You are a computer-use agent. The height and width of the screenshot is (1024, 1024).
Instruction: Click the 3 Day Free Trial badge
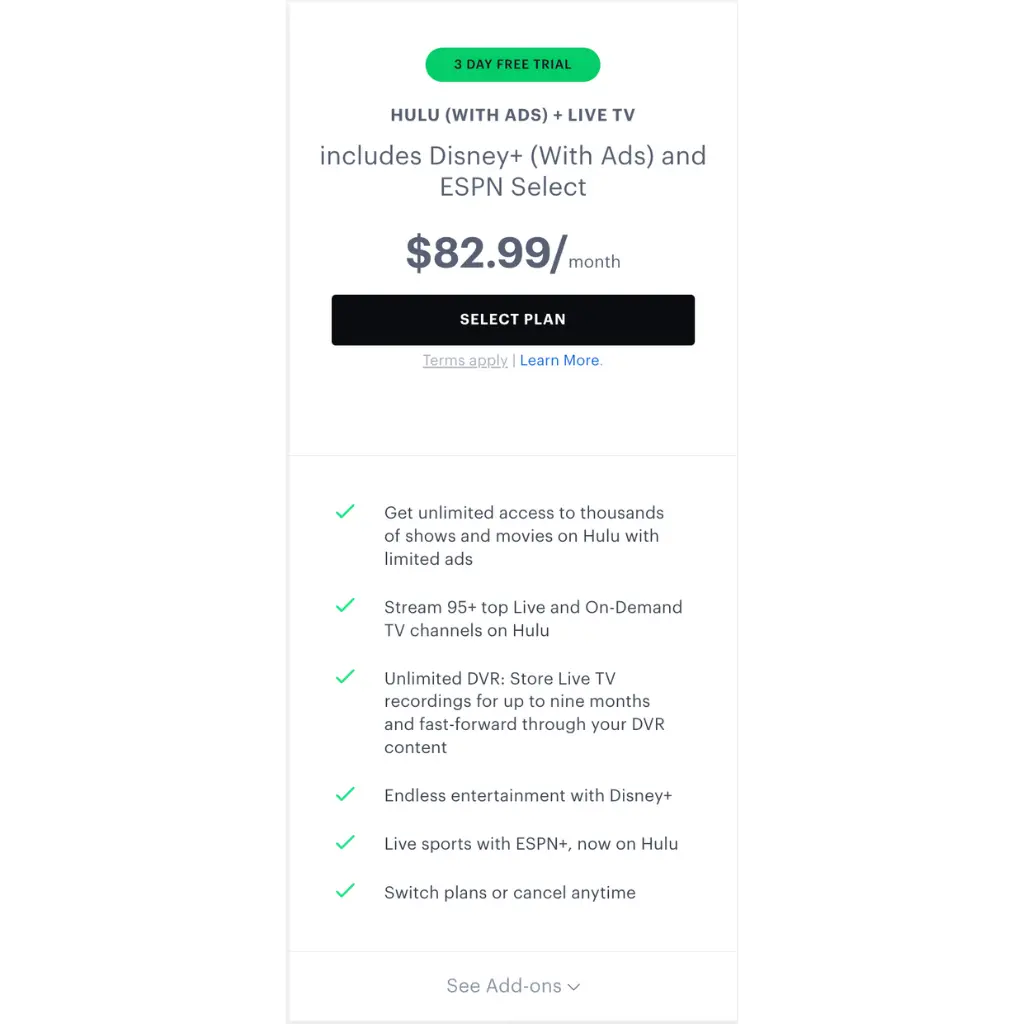coord(512,65)
